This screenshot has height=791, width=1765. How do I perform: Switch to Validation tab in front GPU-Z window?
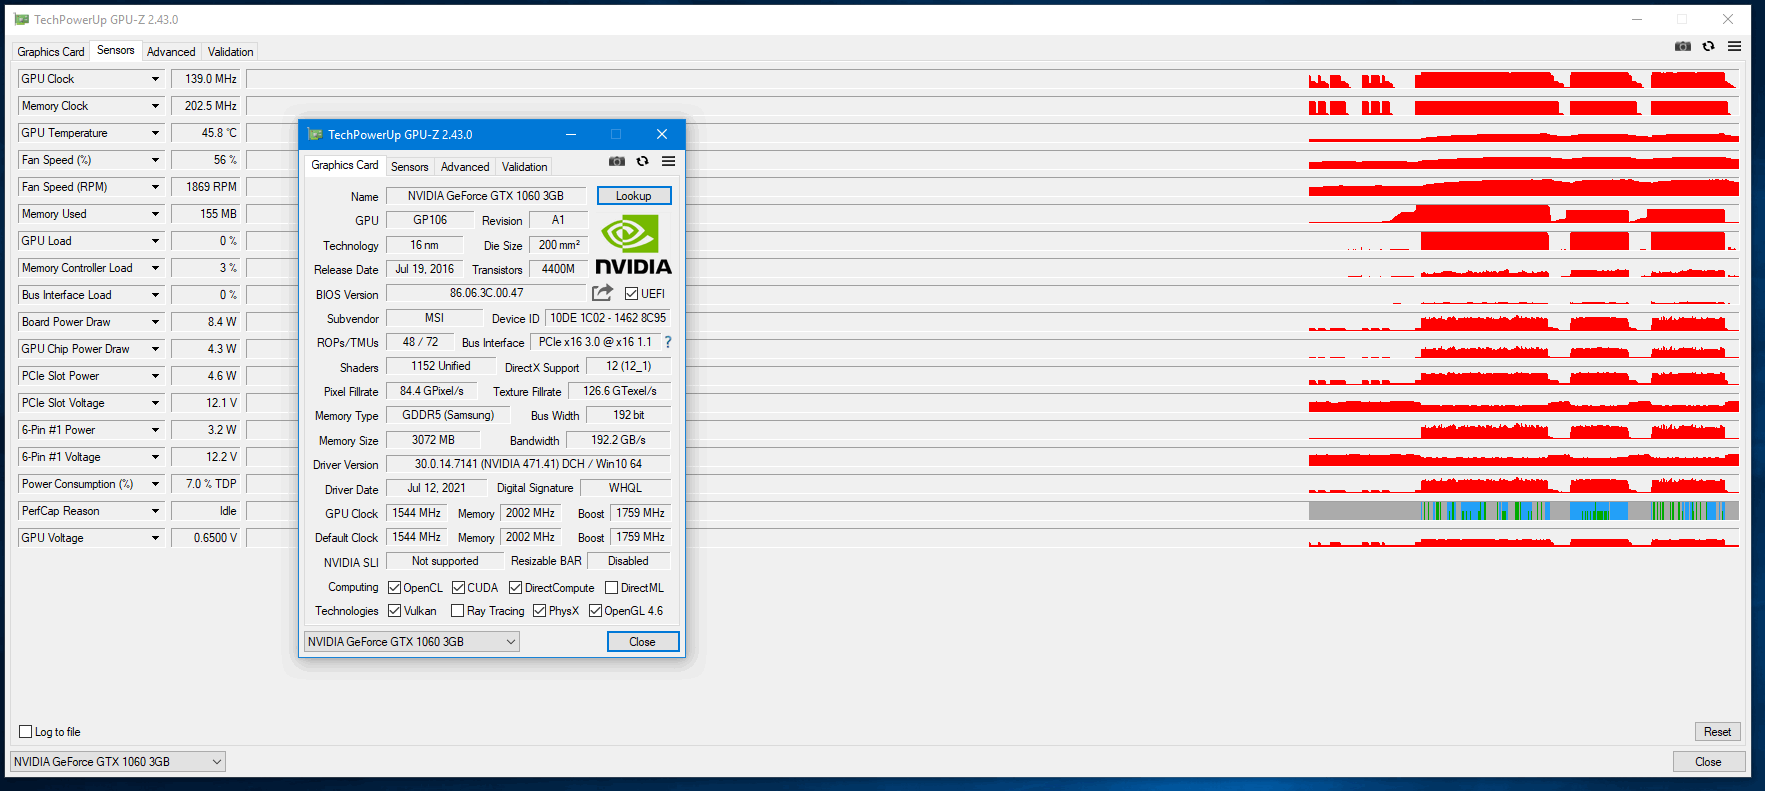click(x=525, y=167)
